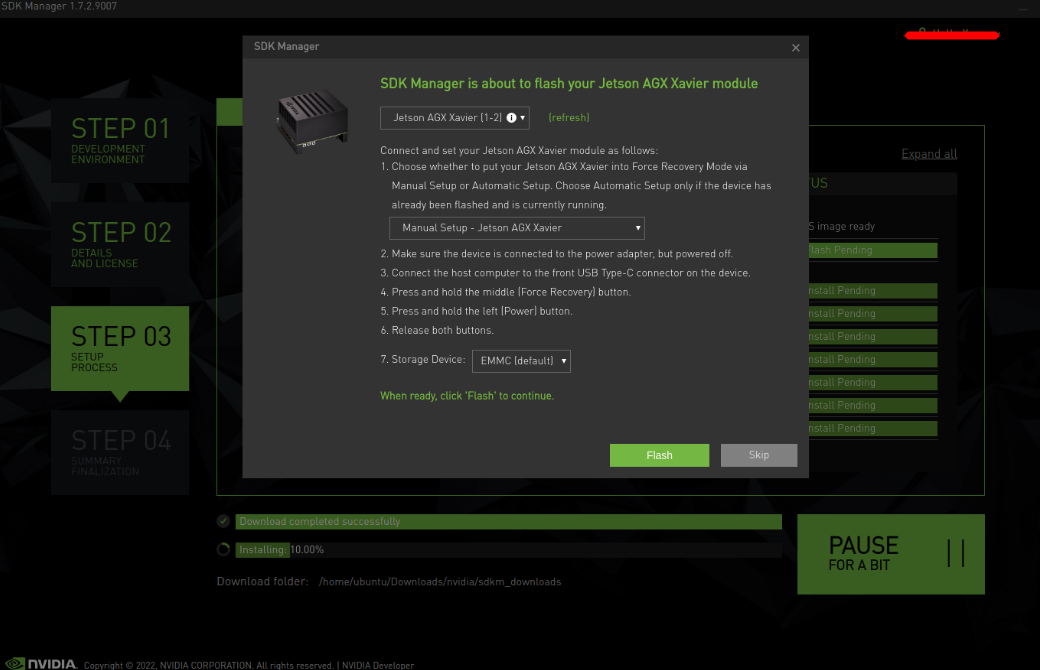The image size is (1040, 670).
Task: Select STEP 02 Details and License
Action: pos(120,244)
